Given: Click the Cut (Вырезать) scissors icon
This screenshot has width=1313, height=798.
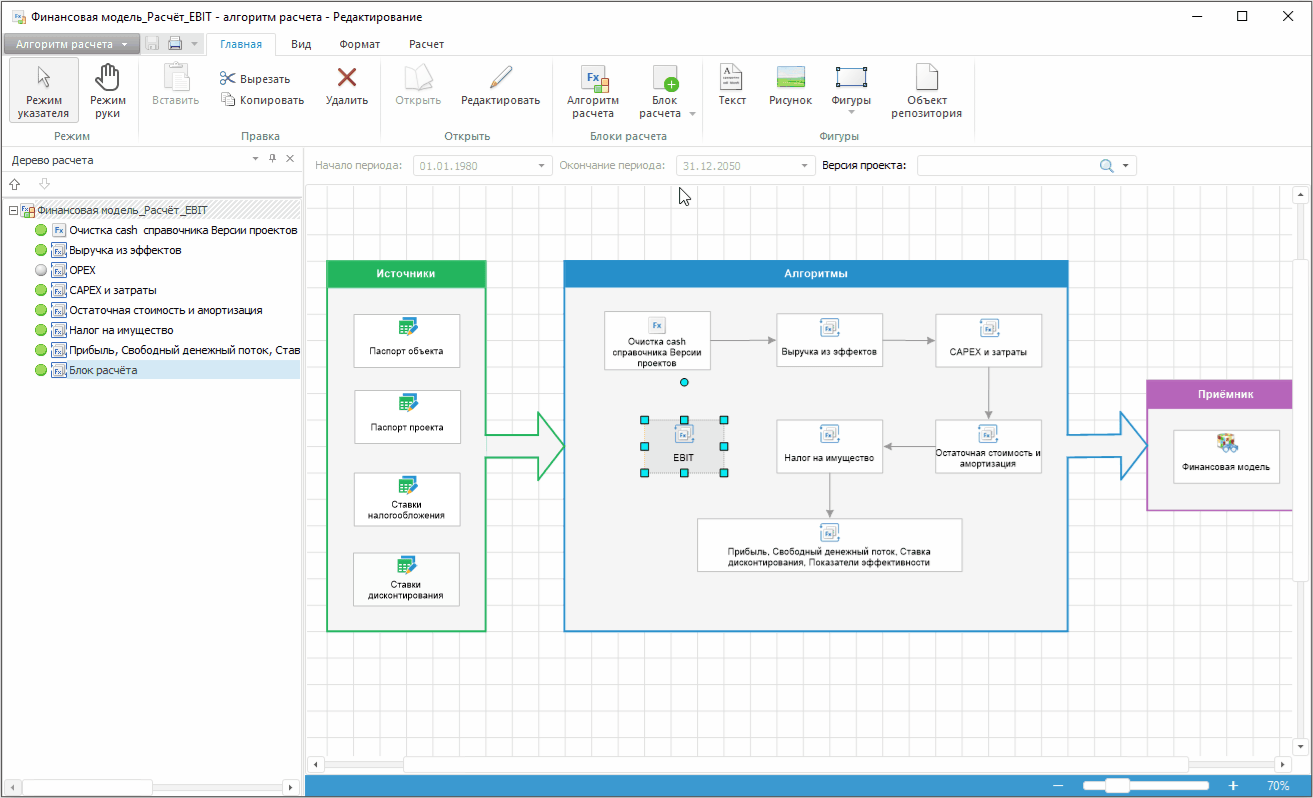Looking at the screenshot, I should click(x=228, y=79).
